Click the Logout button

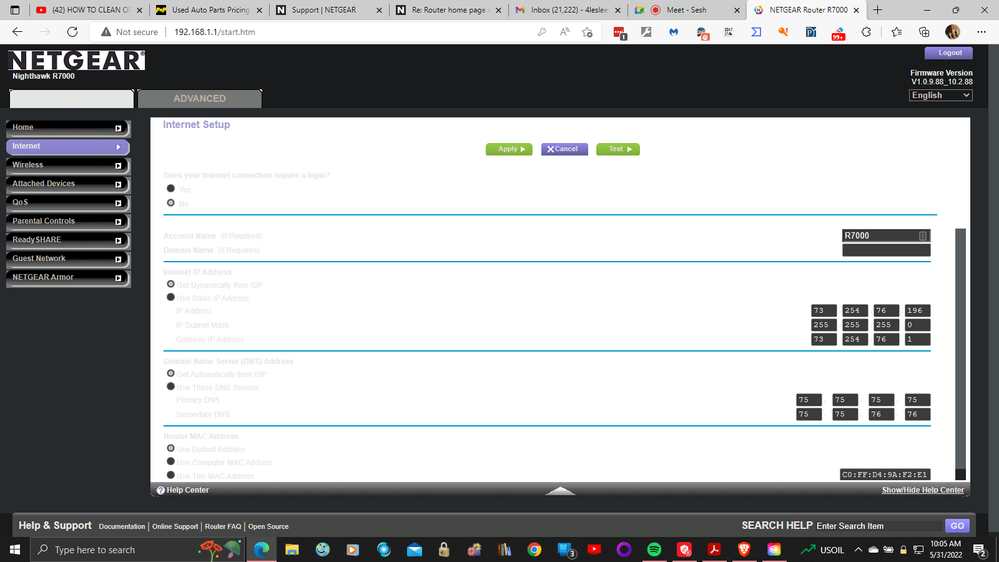click(x=949, y=53)
